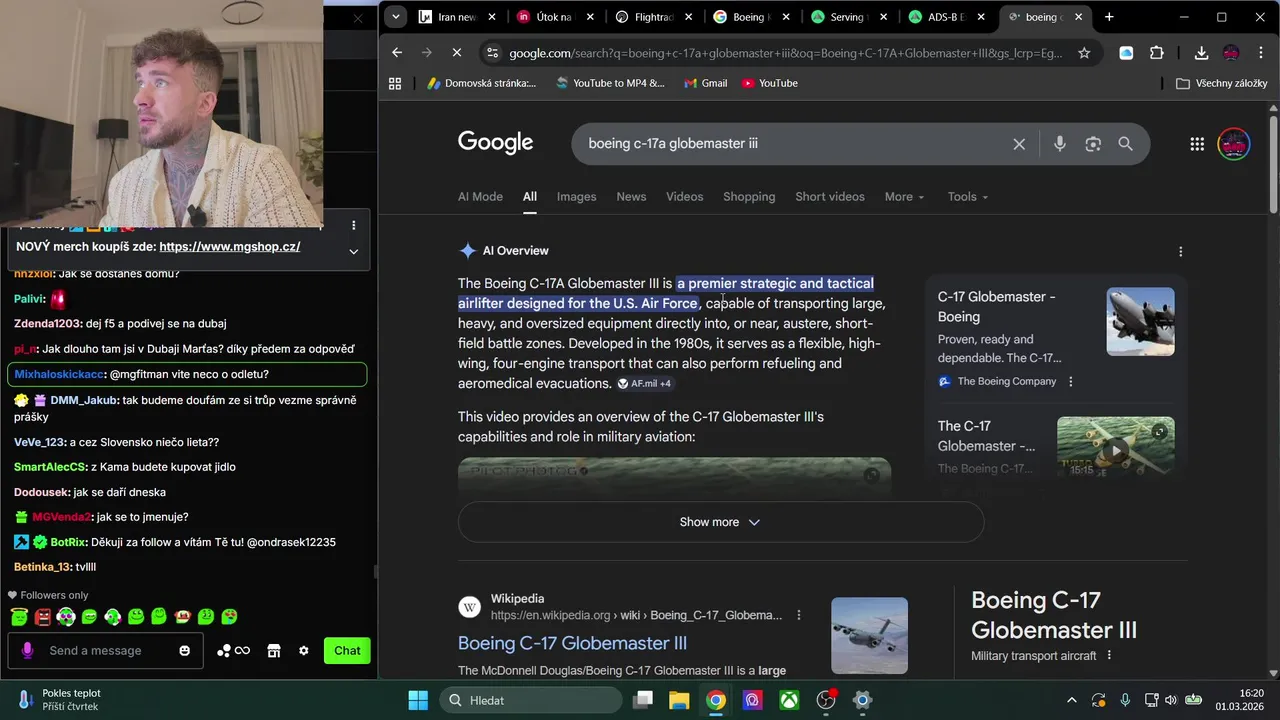
Task: Open the chat emoji picker
Action: point(184,651)
